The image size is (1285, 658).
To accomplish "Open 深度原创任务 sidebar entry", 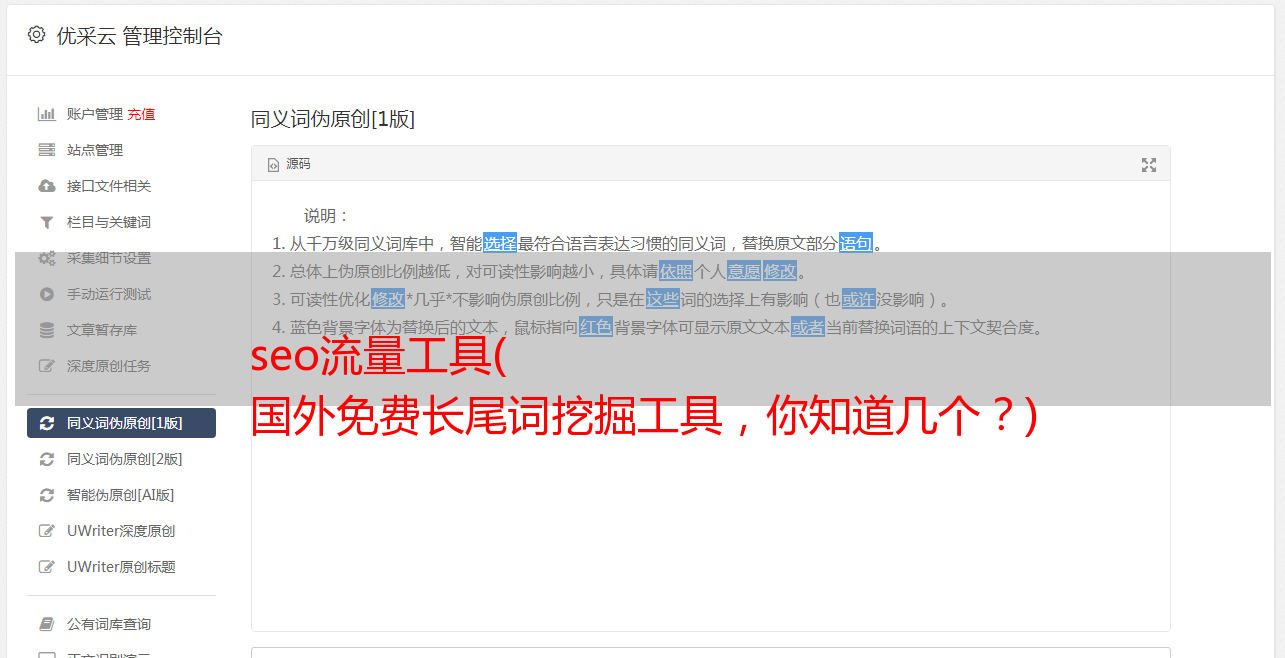I will pyautogui.click(x=121, y=366).
